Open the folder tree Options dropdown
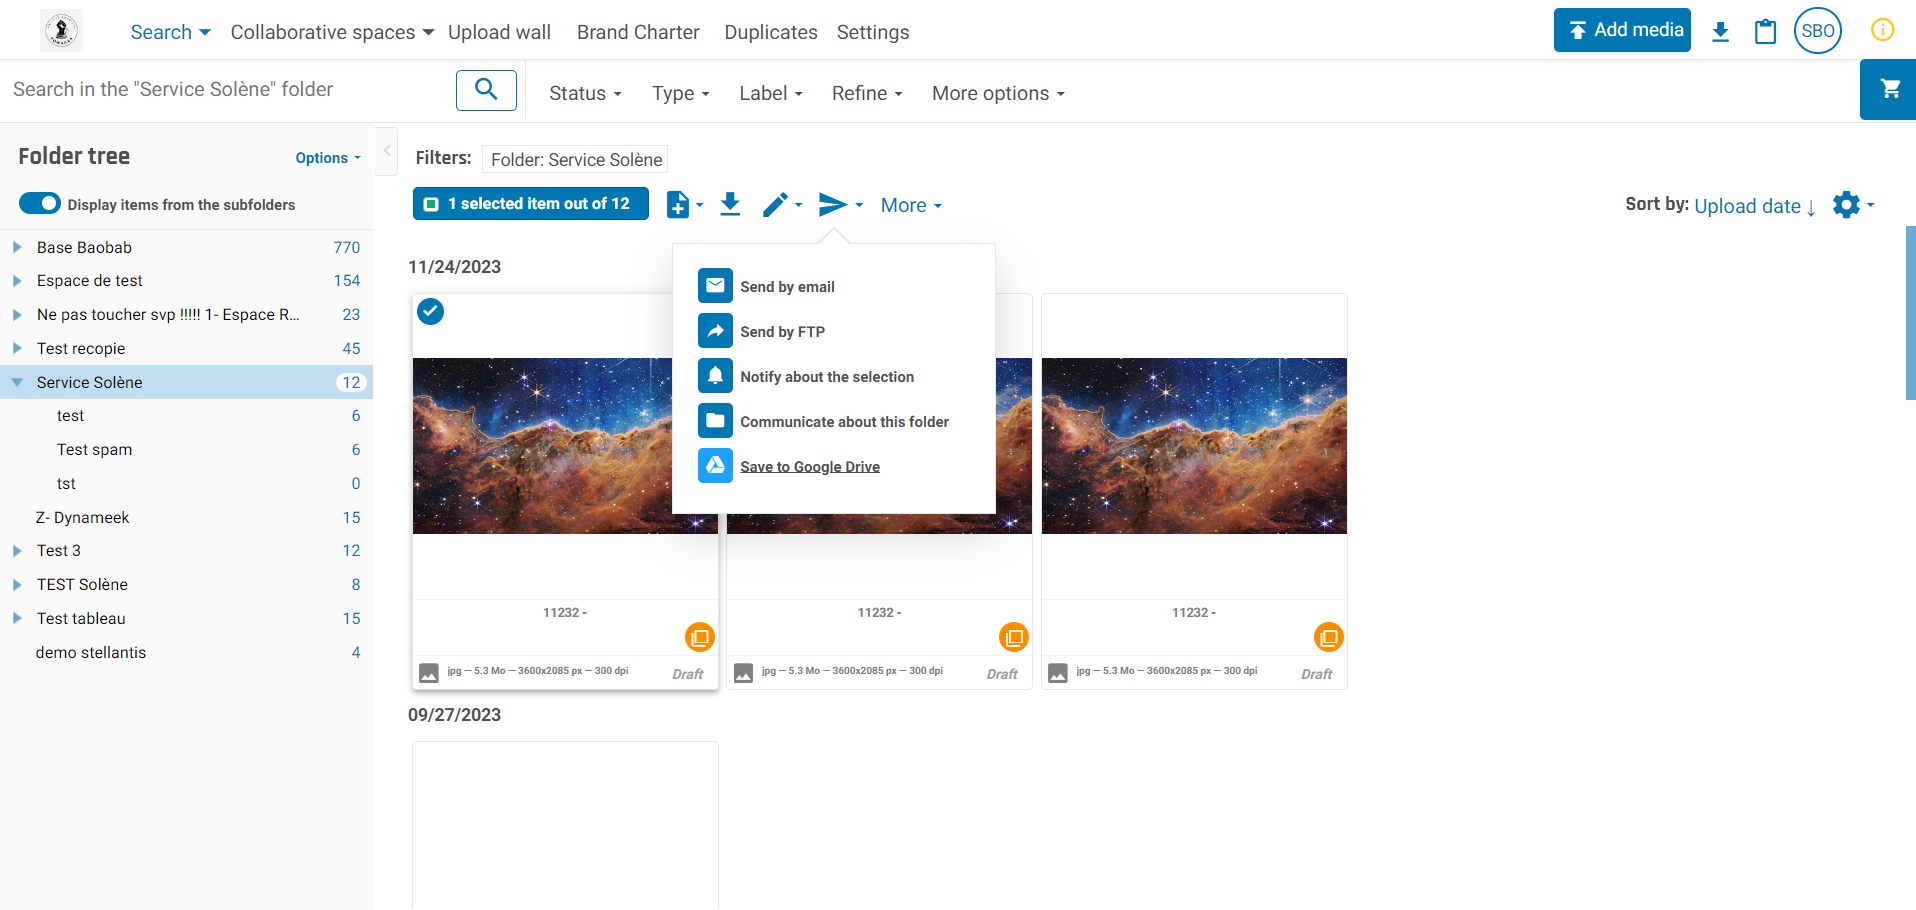The image size is (1916, 910). pyautogui.click(x=328, y=158)
